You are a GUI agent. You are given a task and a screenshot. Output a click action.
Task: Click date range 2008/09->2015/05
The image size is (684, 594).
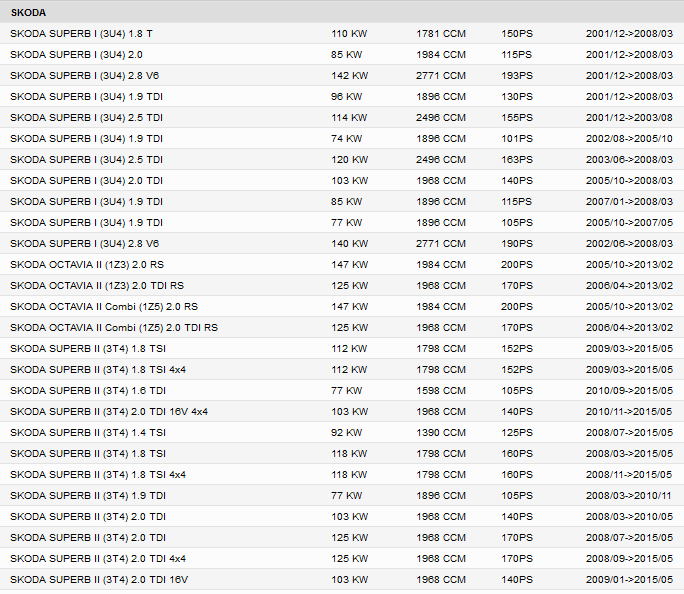point(629,558)
